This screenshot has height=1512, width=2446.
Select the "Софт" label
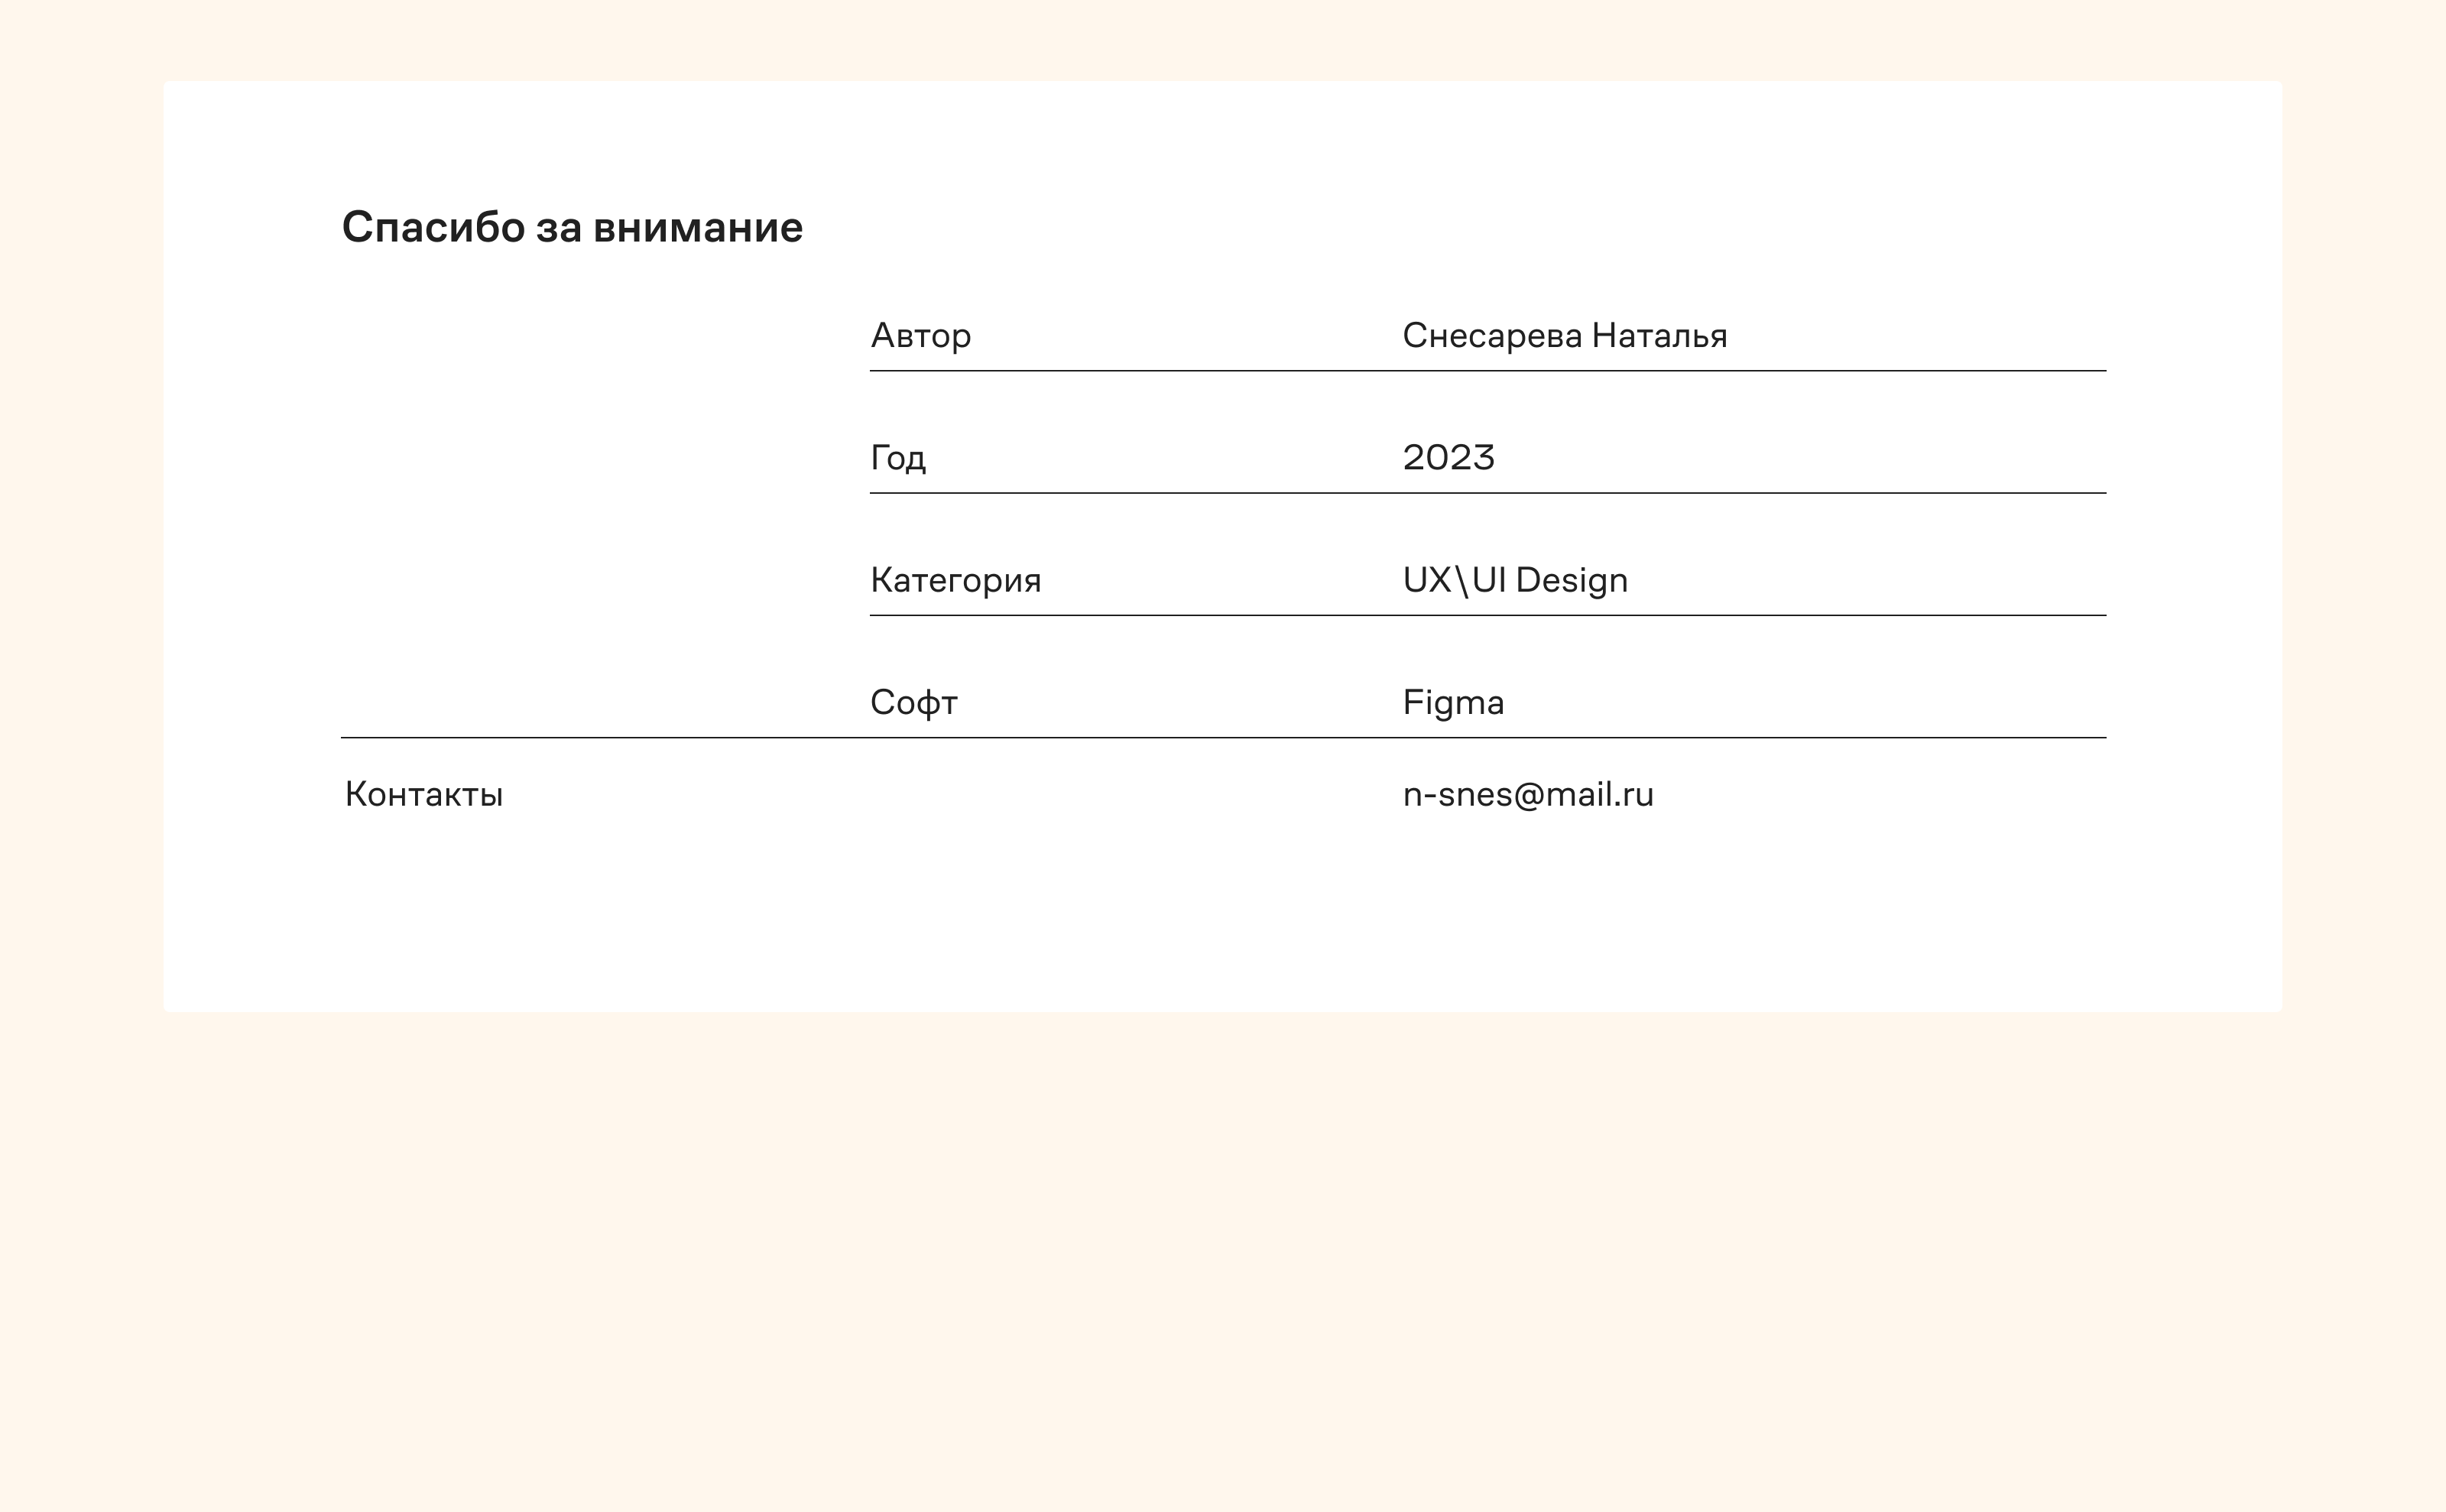913,703
